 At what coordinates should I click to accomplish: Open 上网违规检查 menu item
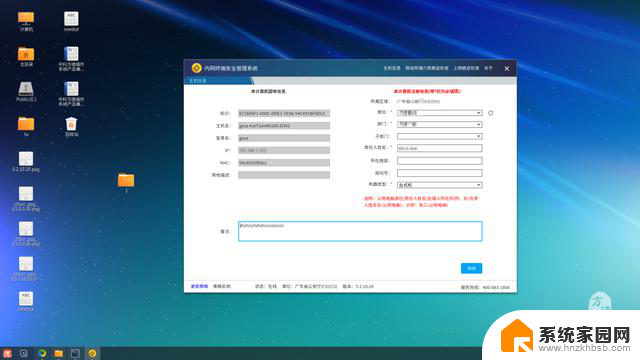pyautogui.click(x=466, y=68)
